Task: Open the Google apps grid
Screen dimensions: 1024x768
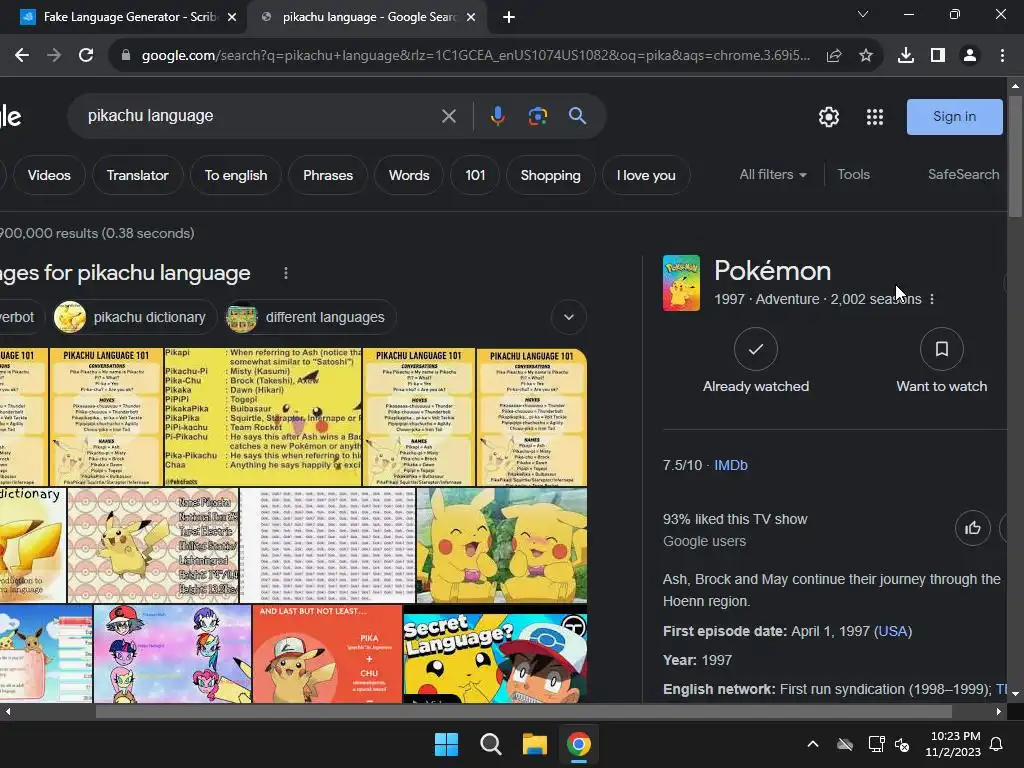Action: click(875, 117)
